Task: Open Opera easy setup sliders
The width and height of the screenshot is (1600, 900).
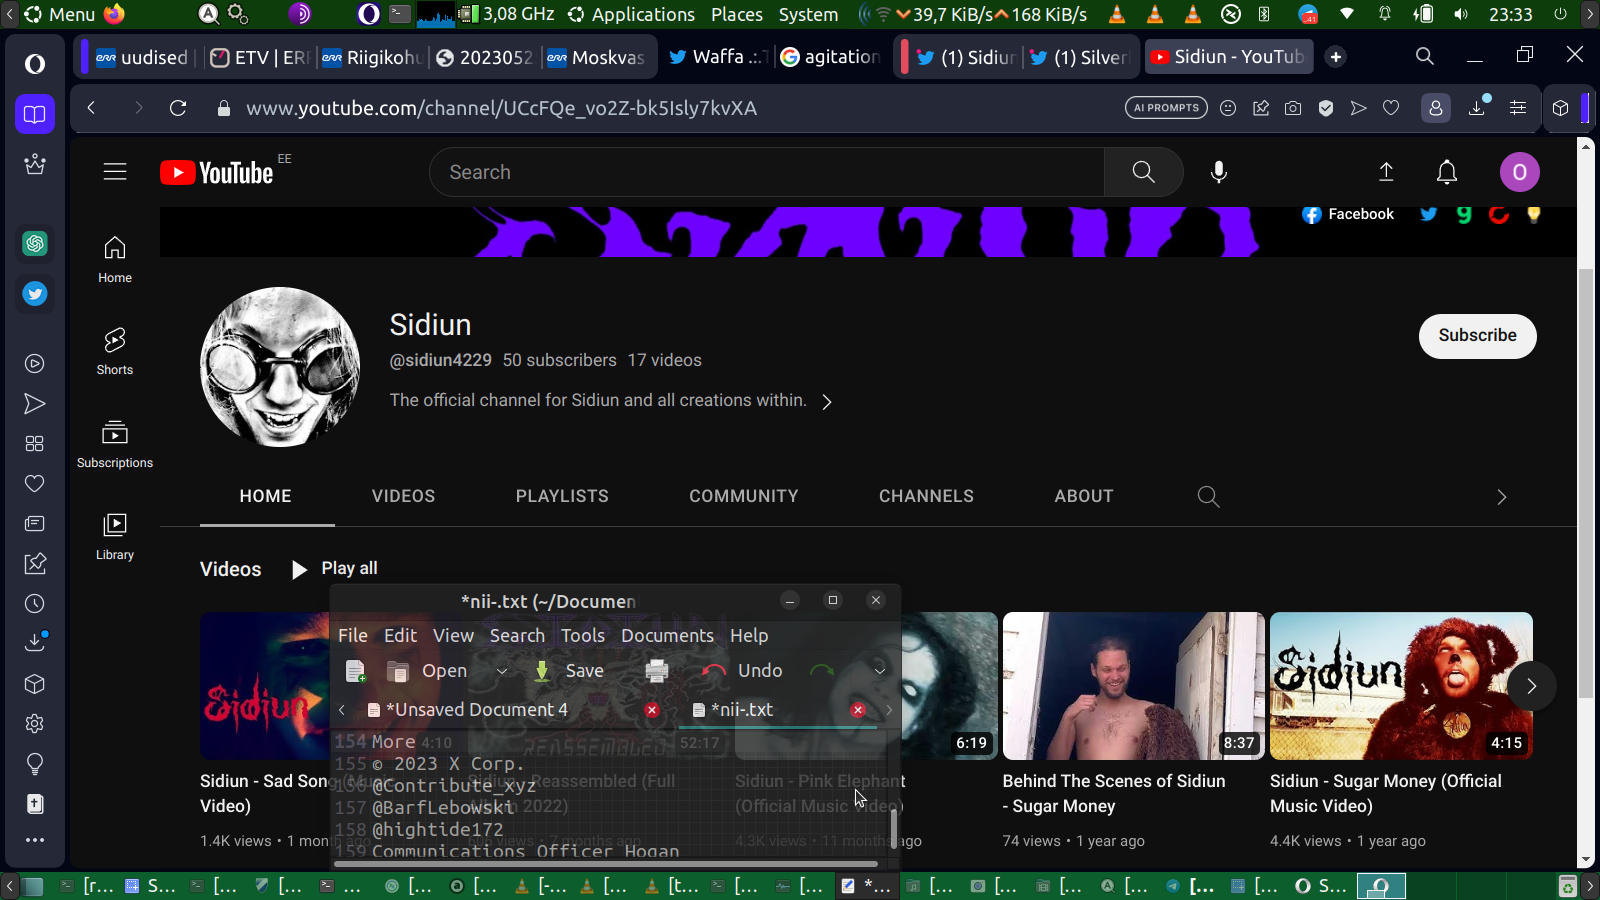Action: (1518, 108)
